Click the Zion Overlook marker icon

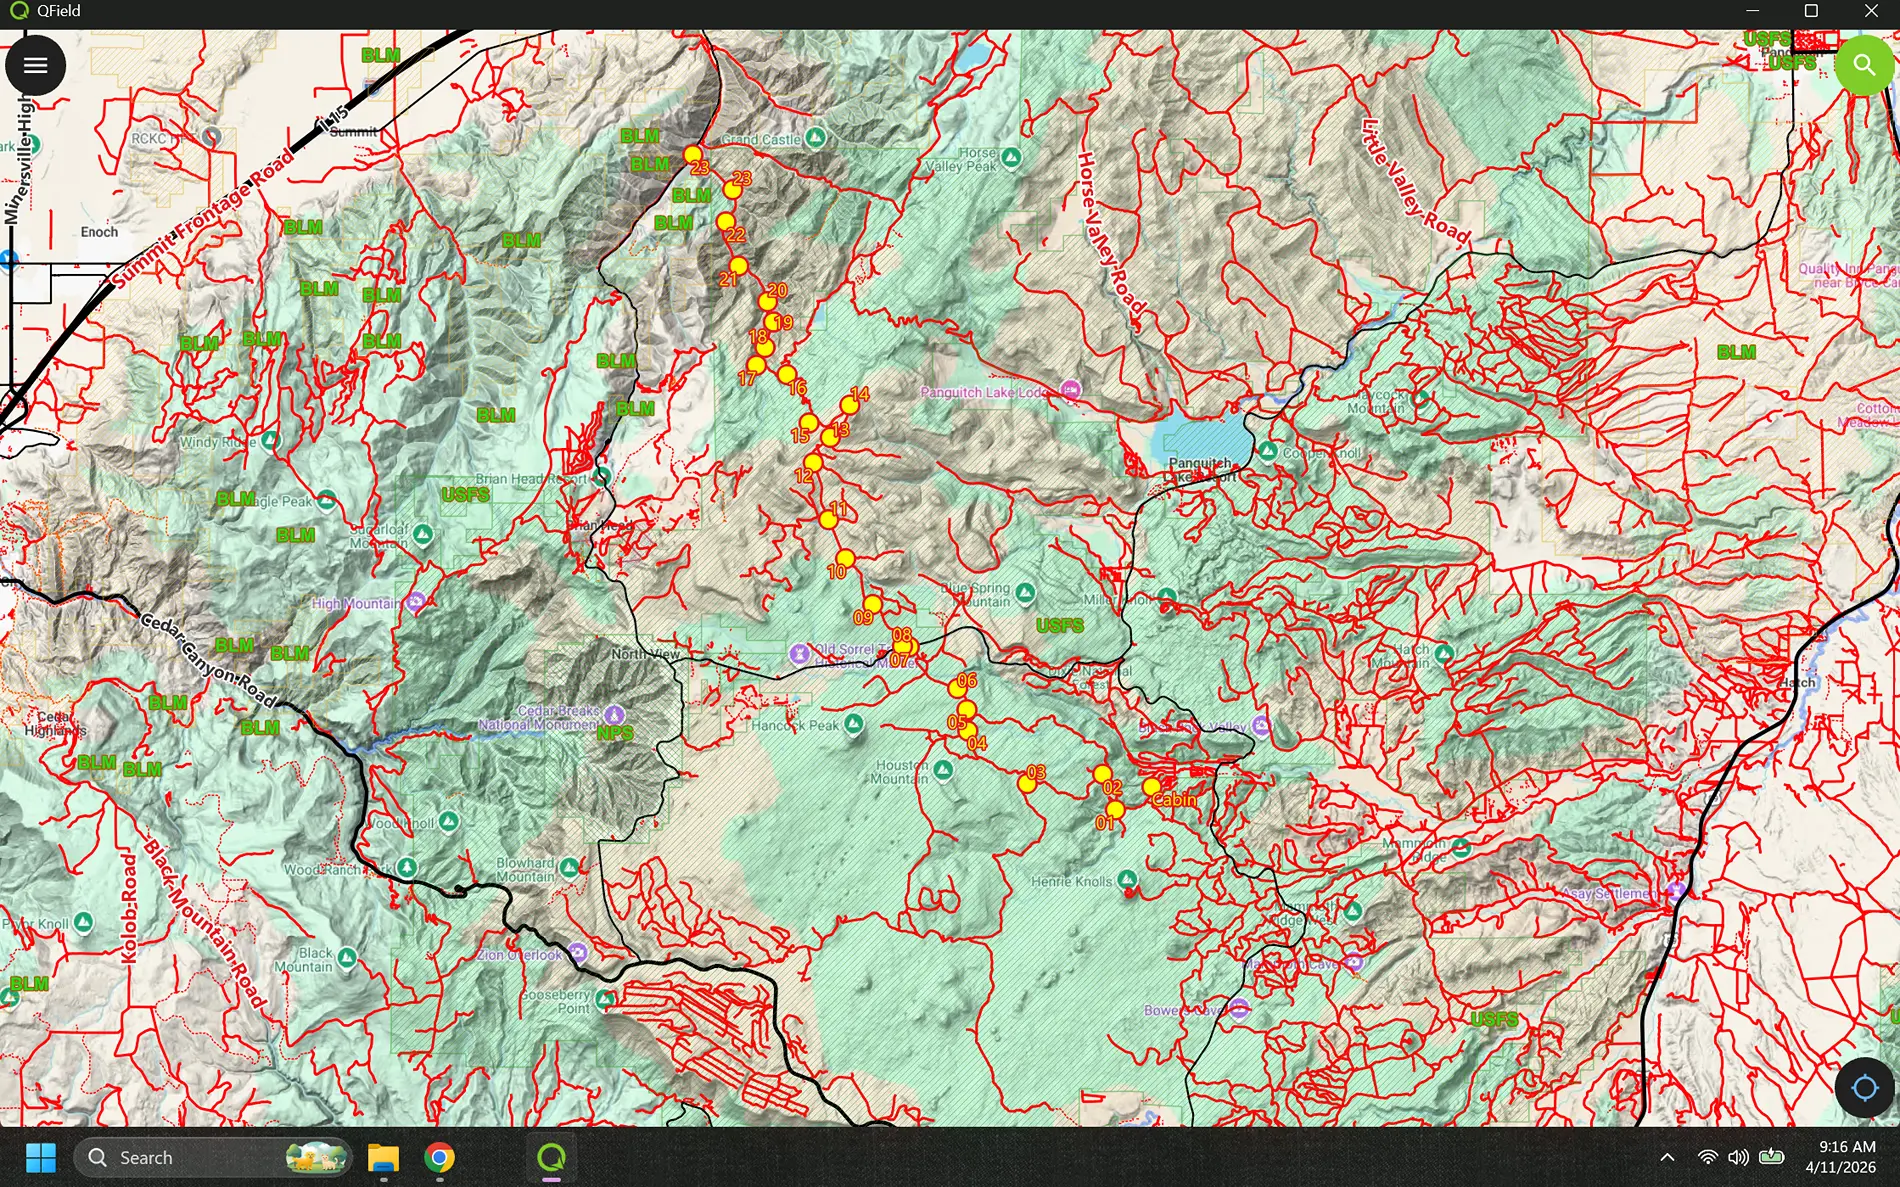tap(577, 951)
